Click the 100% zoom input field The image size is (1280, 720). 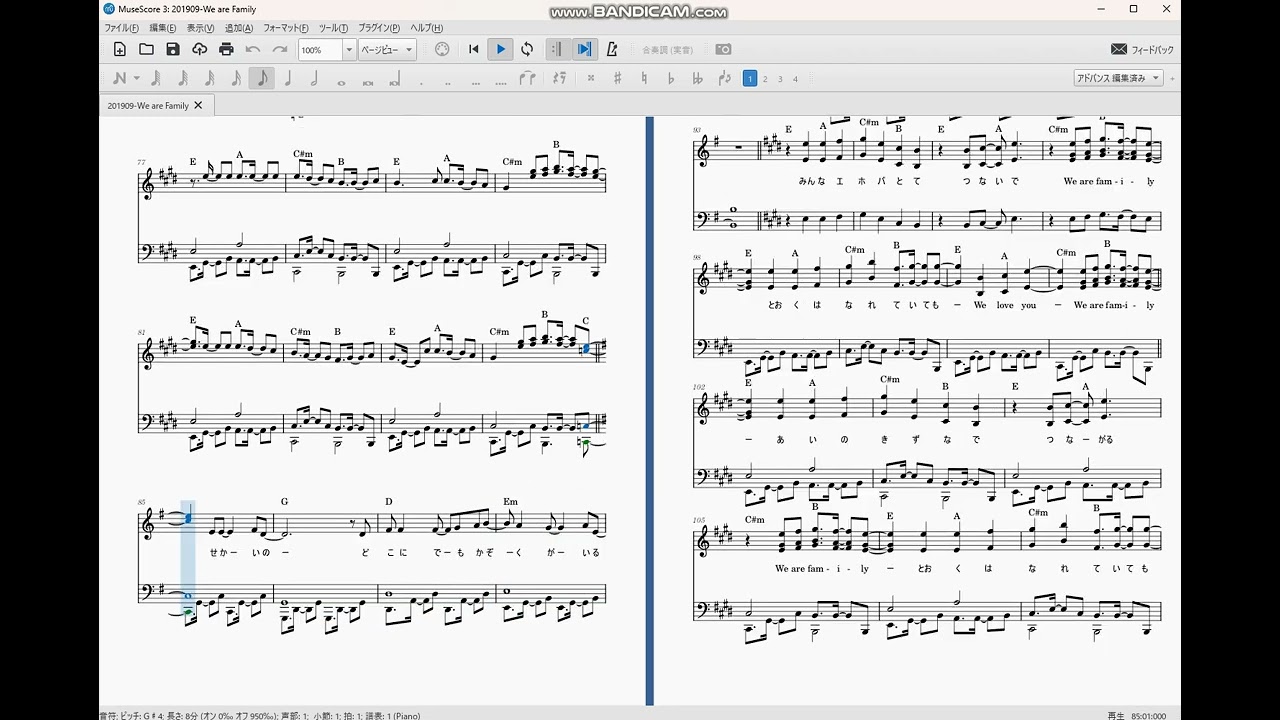pyautogui.click(x=320, y=49)
